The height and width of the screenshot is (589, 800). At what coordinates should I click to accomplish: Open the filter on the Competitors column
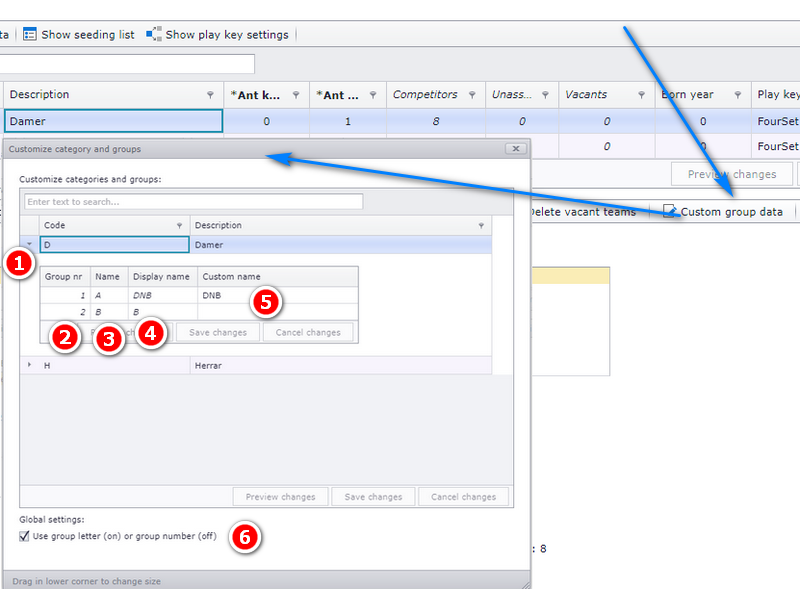[x=472, y=95]
